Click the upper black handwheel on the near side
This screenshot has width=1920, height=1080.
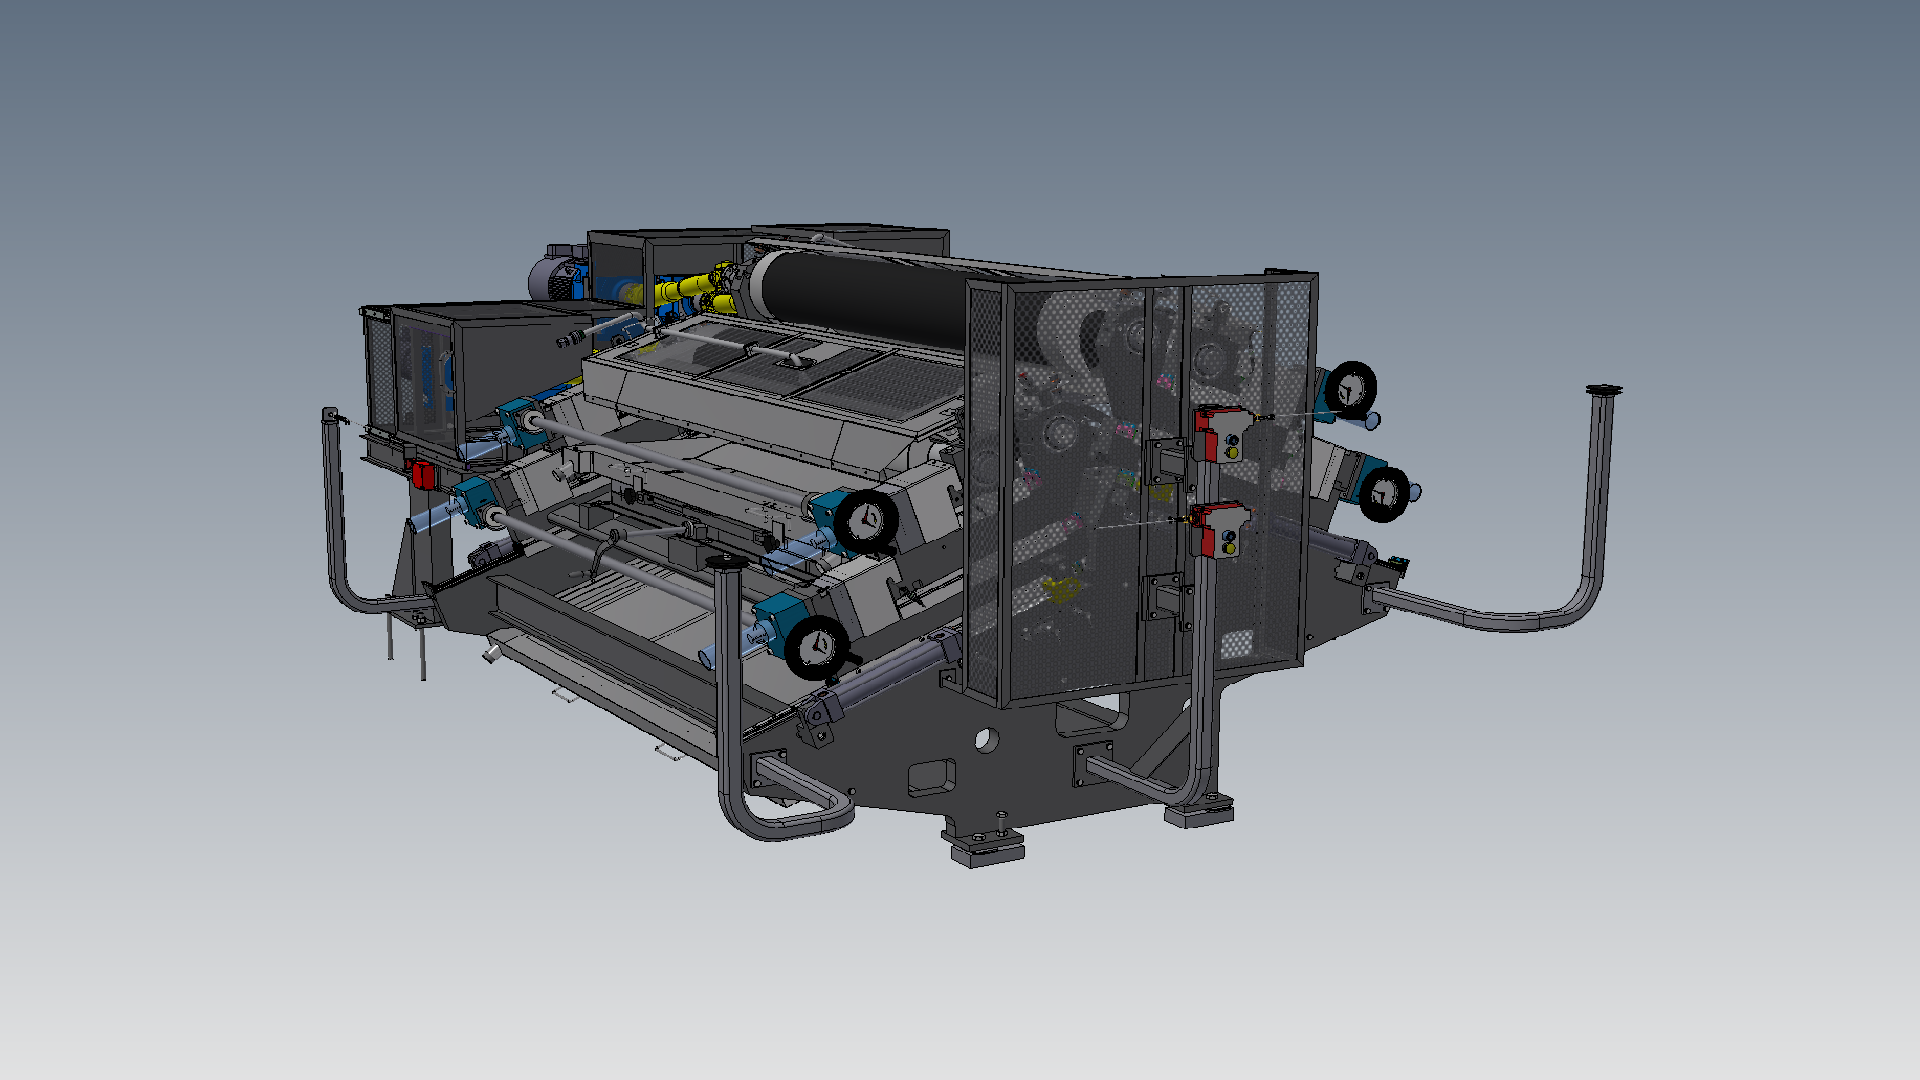click(864, 520)
